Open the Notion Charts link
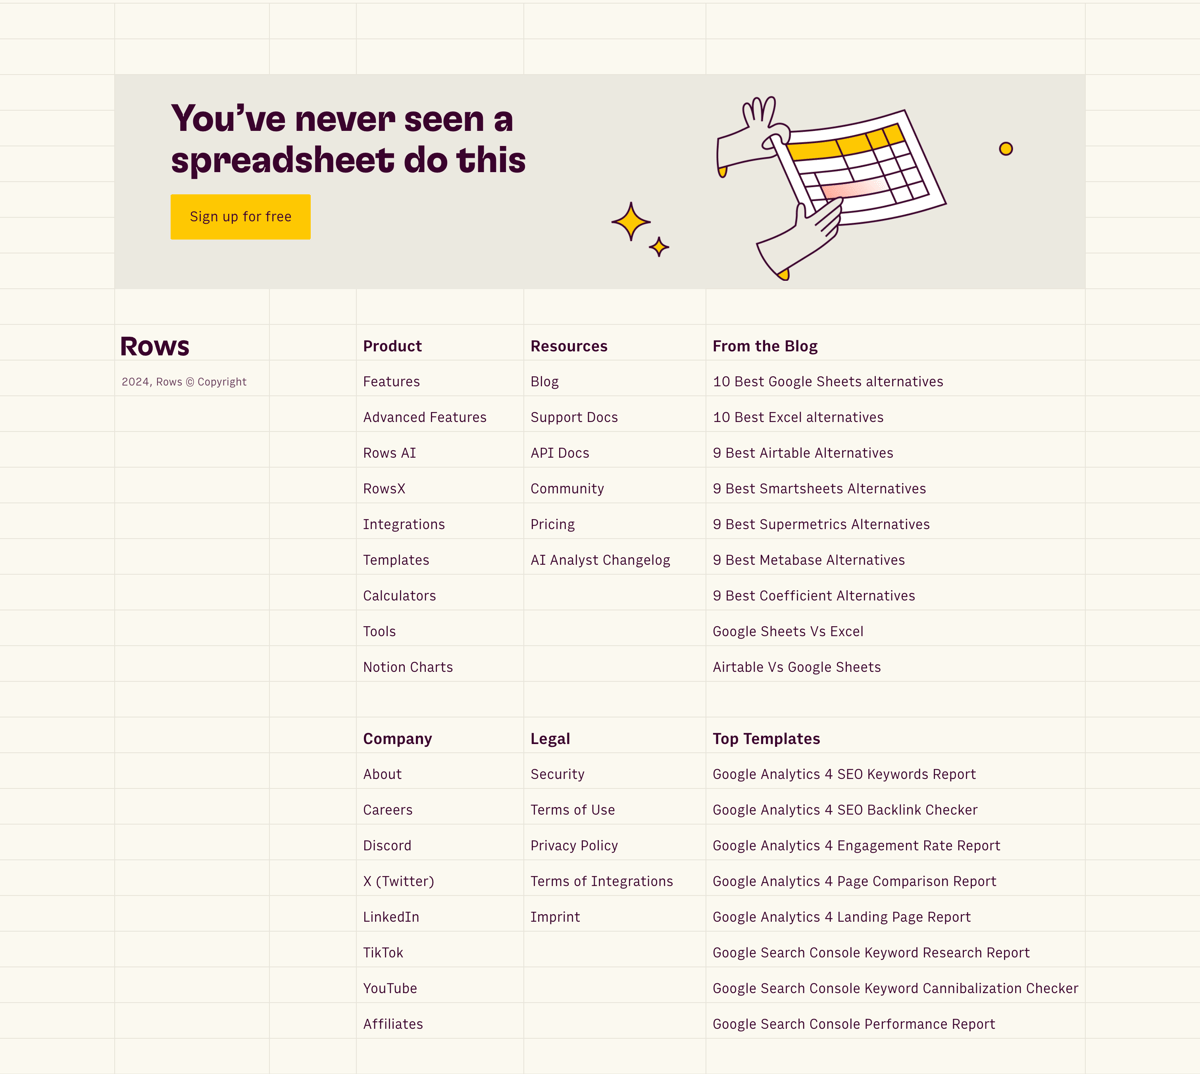This screenshot has width=1200, height=1074. tap(408, 666)
